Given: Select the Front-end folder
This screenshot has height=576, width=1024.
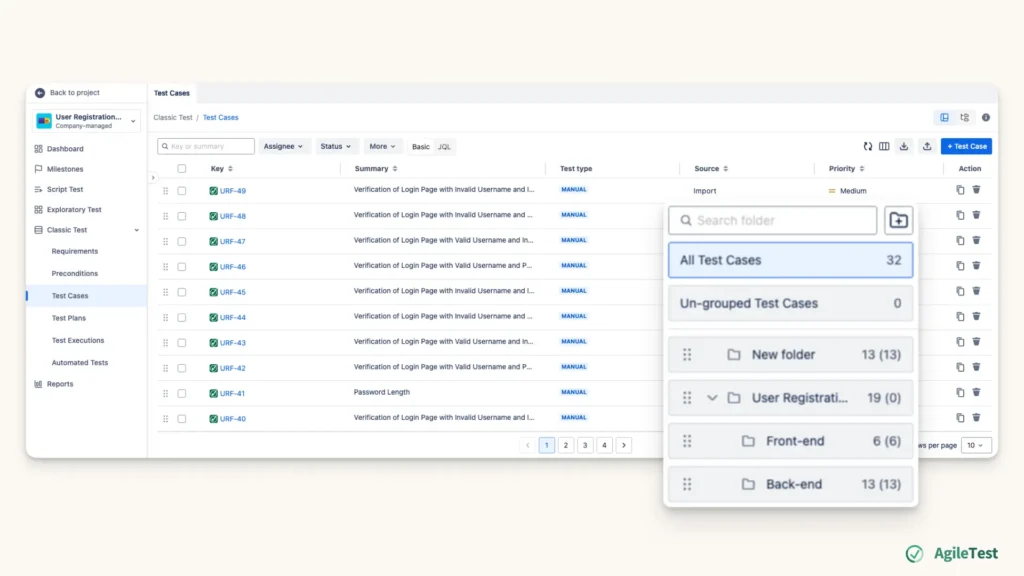Looking at the screenshot, I should point(791,441).
